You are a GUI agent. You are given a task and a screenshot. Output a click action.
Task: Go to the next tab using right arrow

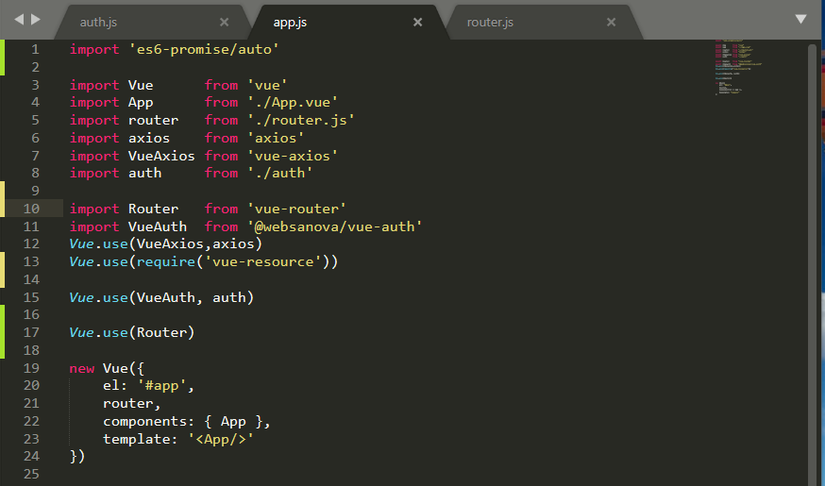click(36, 19)
